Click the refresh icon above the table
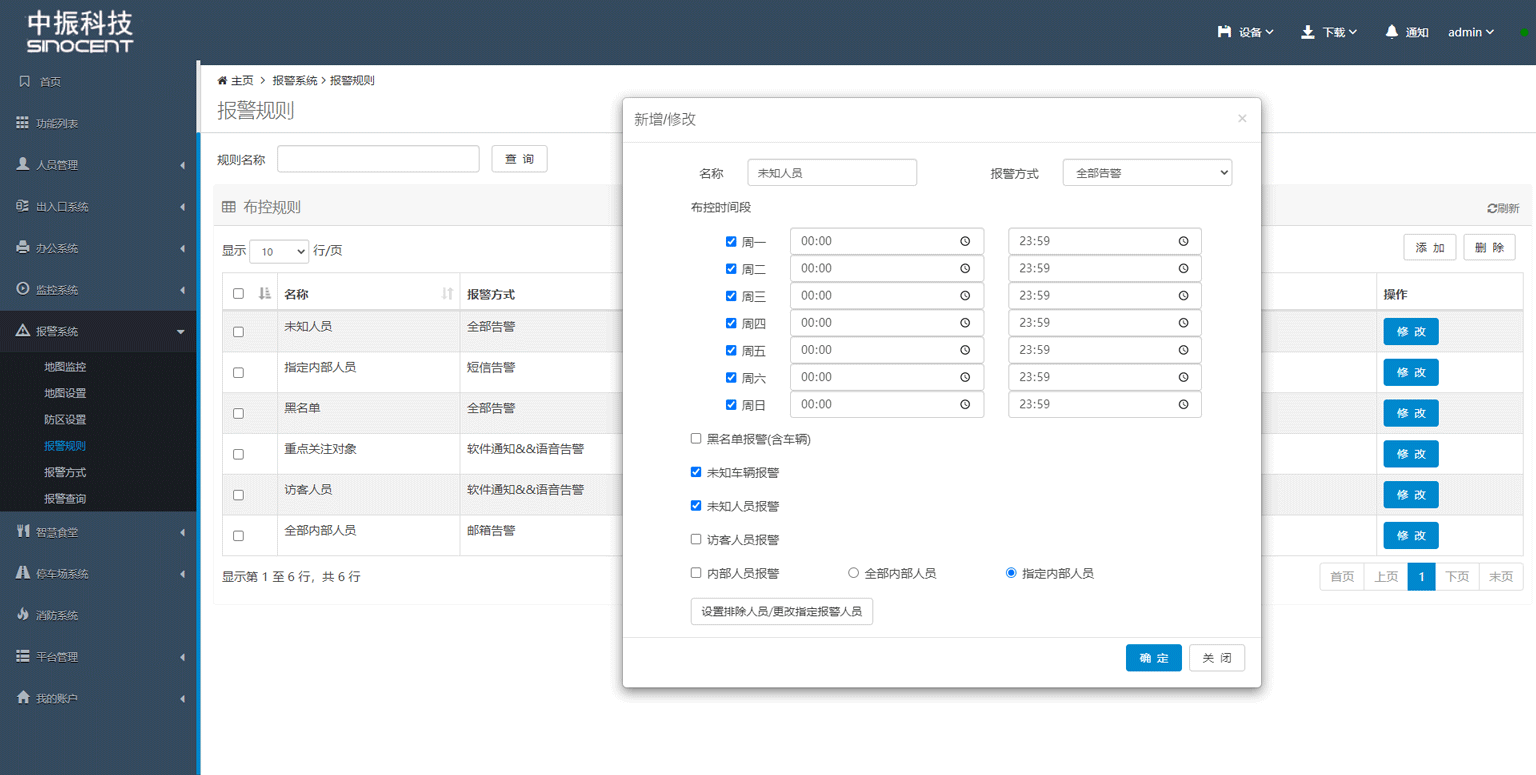 [1492, 208]
